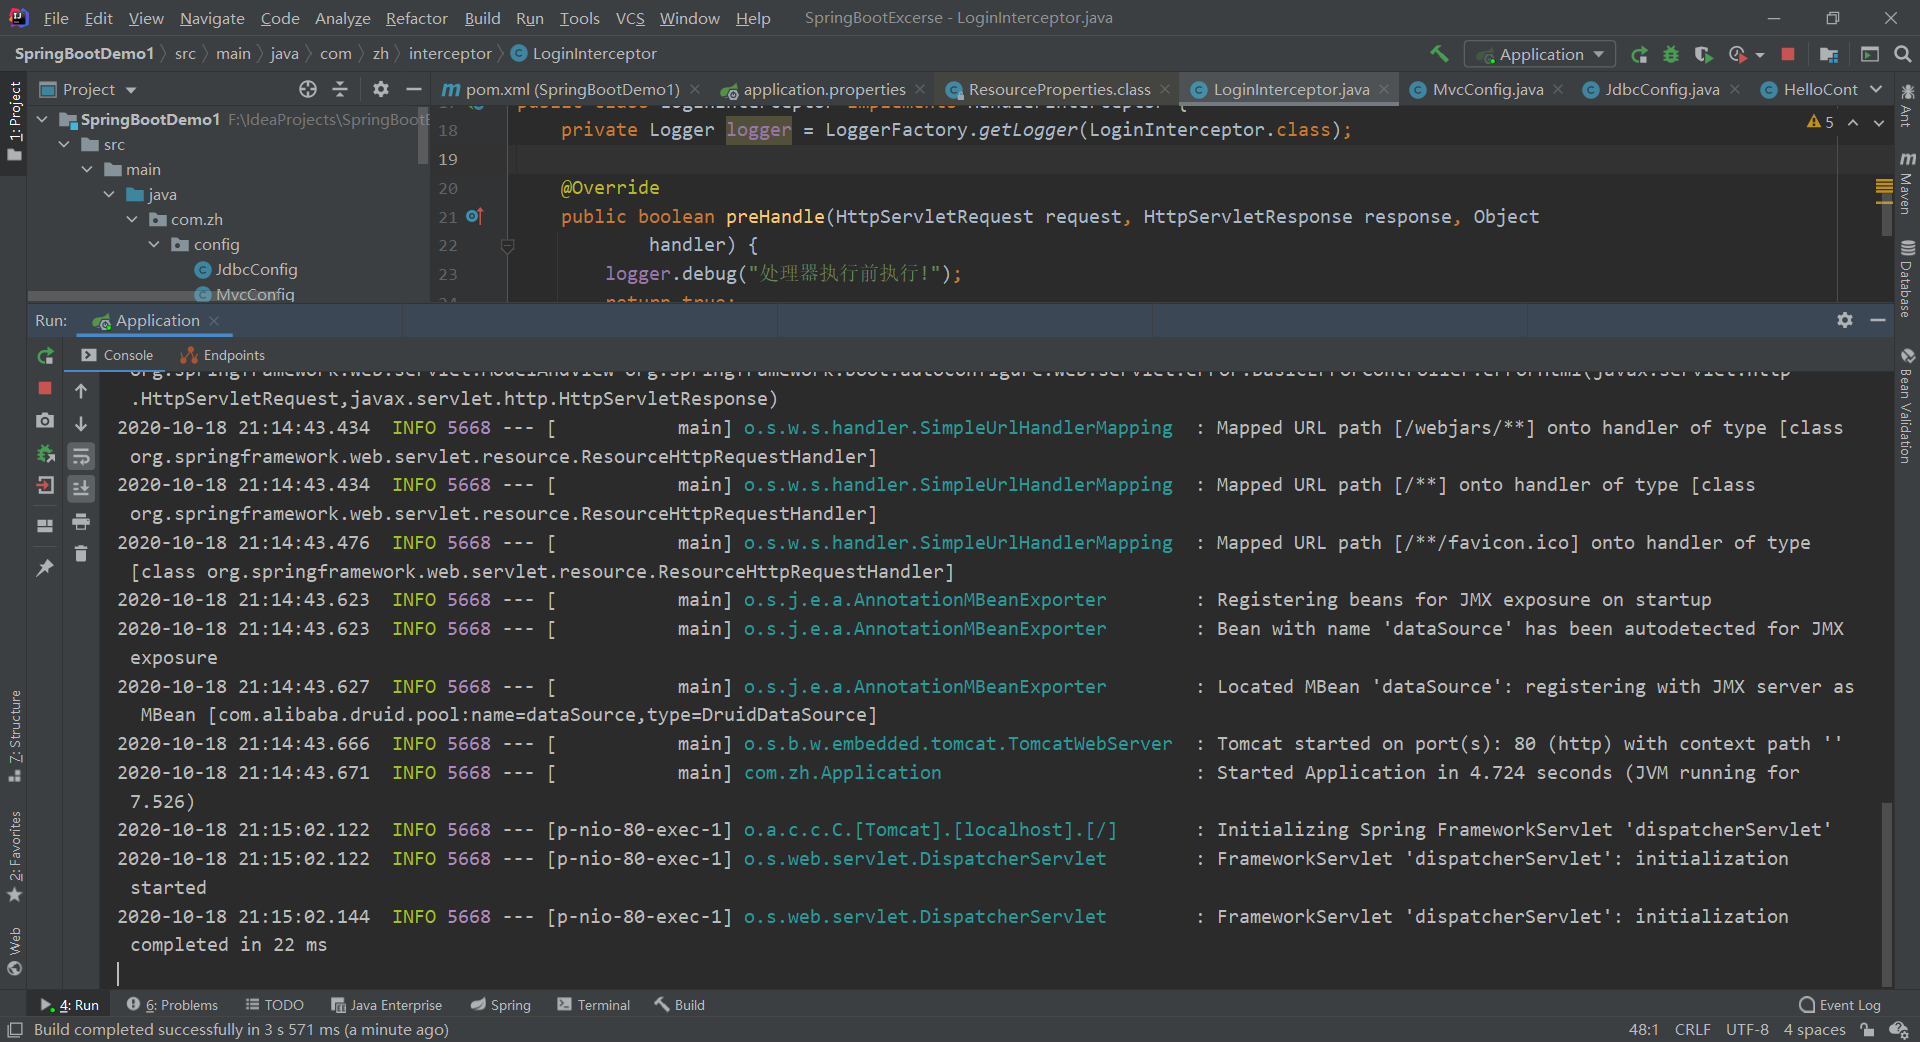Viewport: 1920px width, 1042px height.
Task: Collapse the config package node
Action: (154, 244)
